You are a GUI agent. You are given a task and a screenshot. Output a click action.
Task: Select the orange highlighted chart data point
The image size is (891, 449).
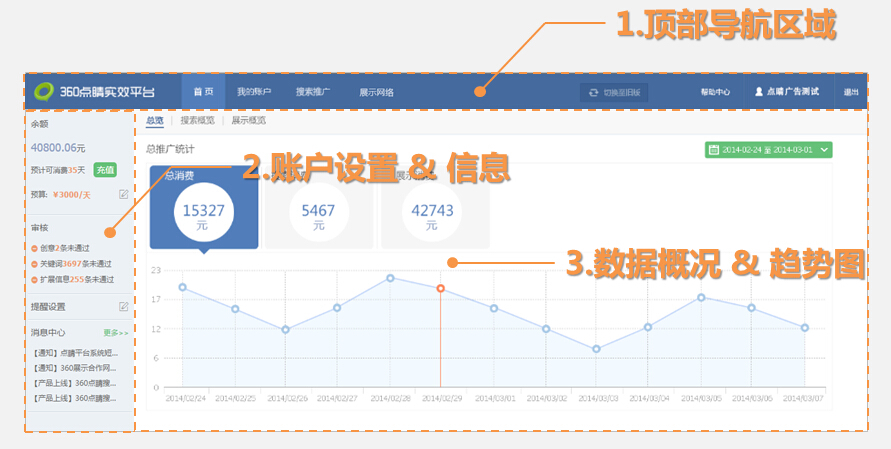pyautogui.click(x=440, y=288)
